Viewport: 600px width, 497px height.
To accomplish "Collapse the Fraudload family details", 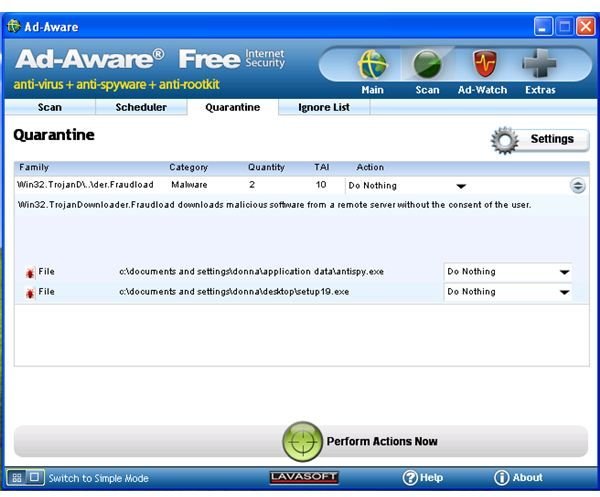I will [x=577, y=186].
